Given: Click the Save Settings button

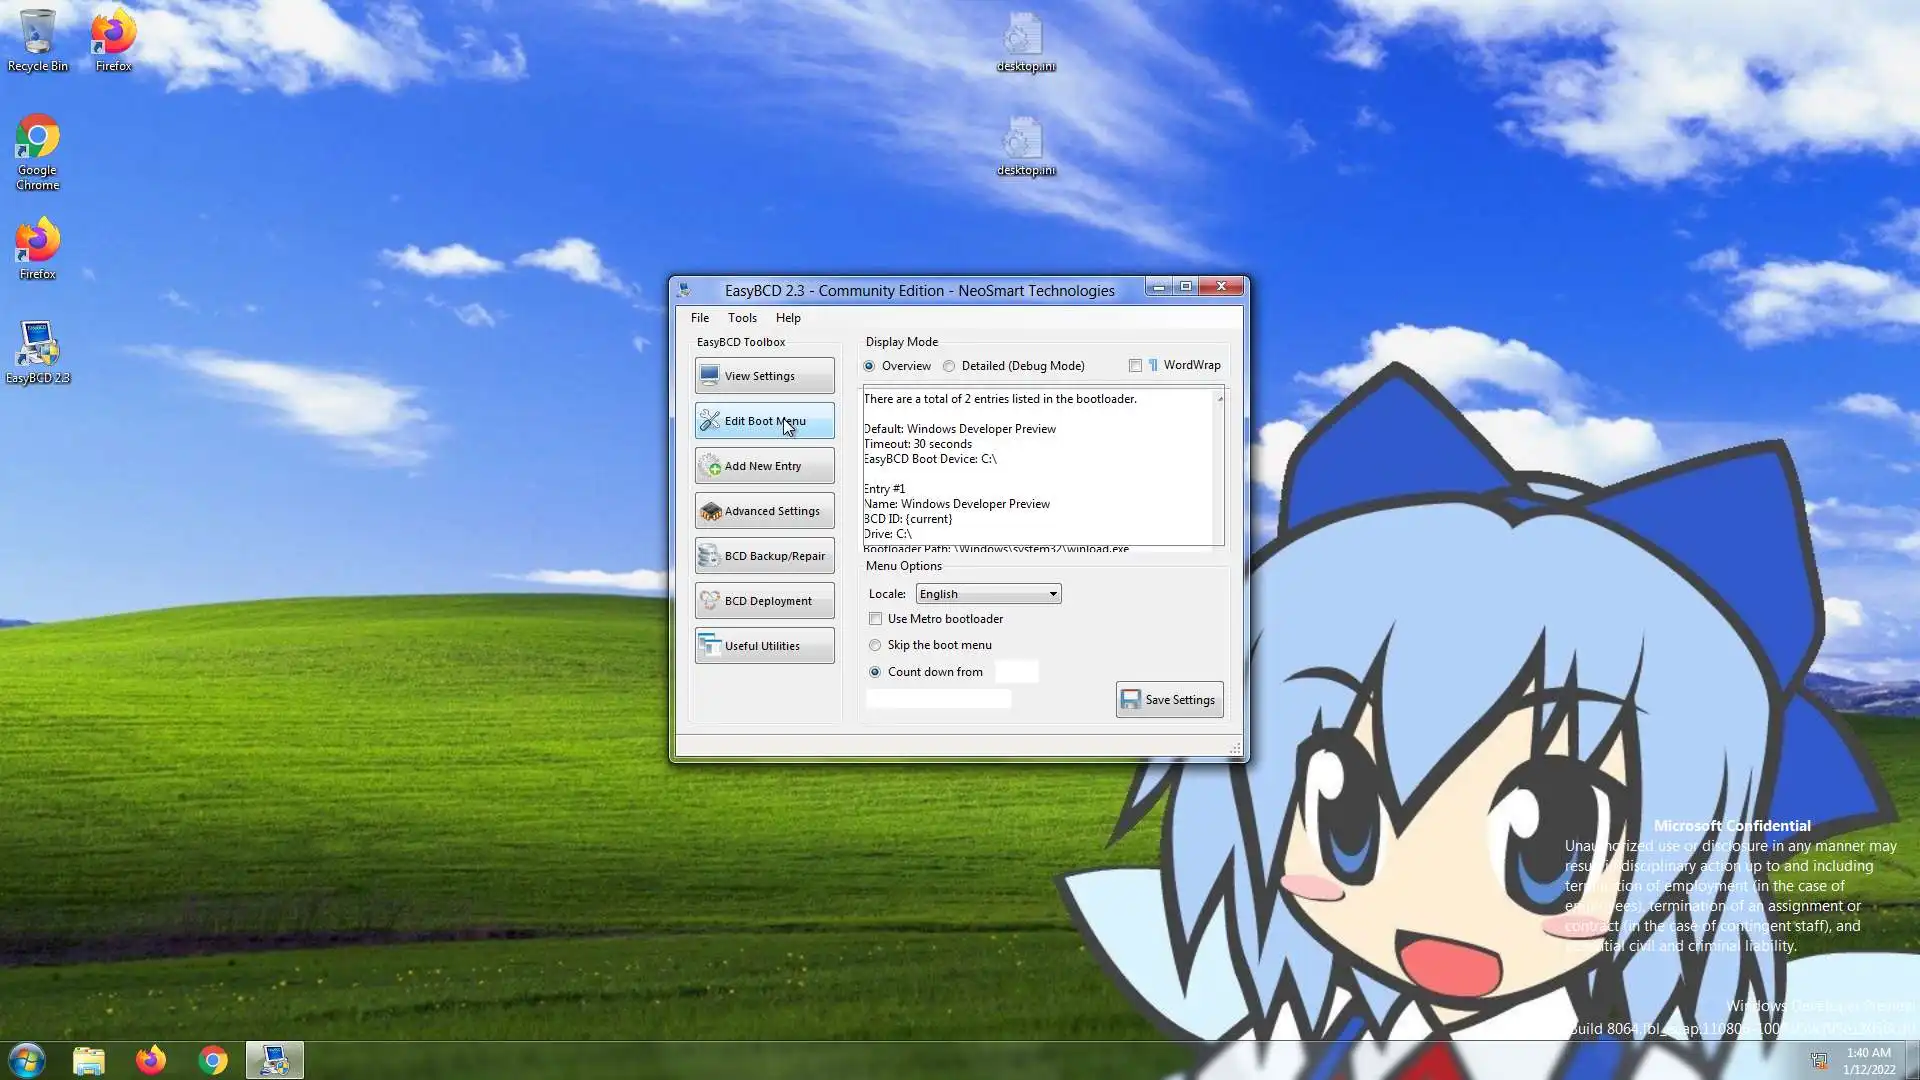Looking at the screenshot, I should pos(1169,700).
